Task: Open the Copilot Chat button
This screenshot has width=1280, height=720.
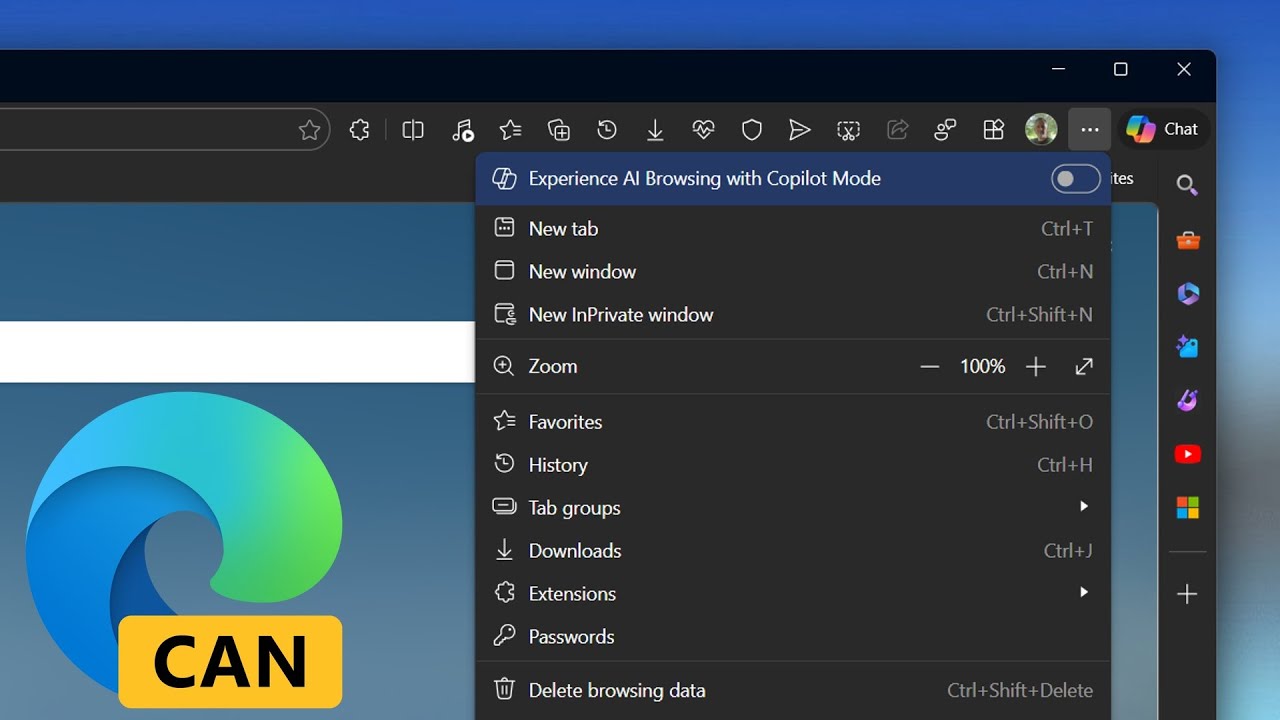Action: click(x=1162, y=129)
